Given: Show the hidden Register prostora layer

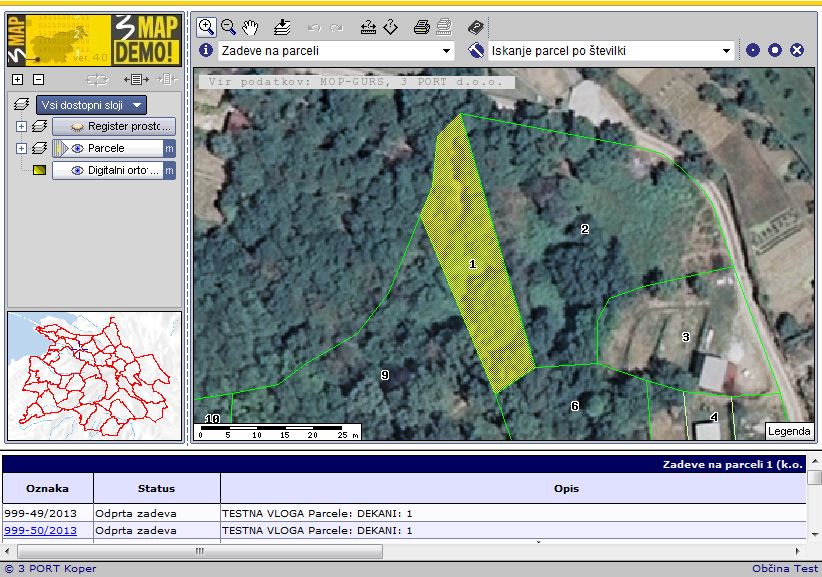Looking at the screenshot, I should pyautogui.click(x=78, y=127).
